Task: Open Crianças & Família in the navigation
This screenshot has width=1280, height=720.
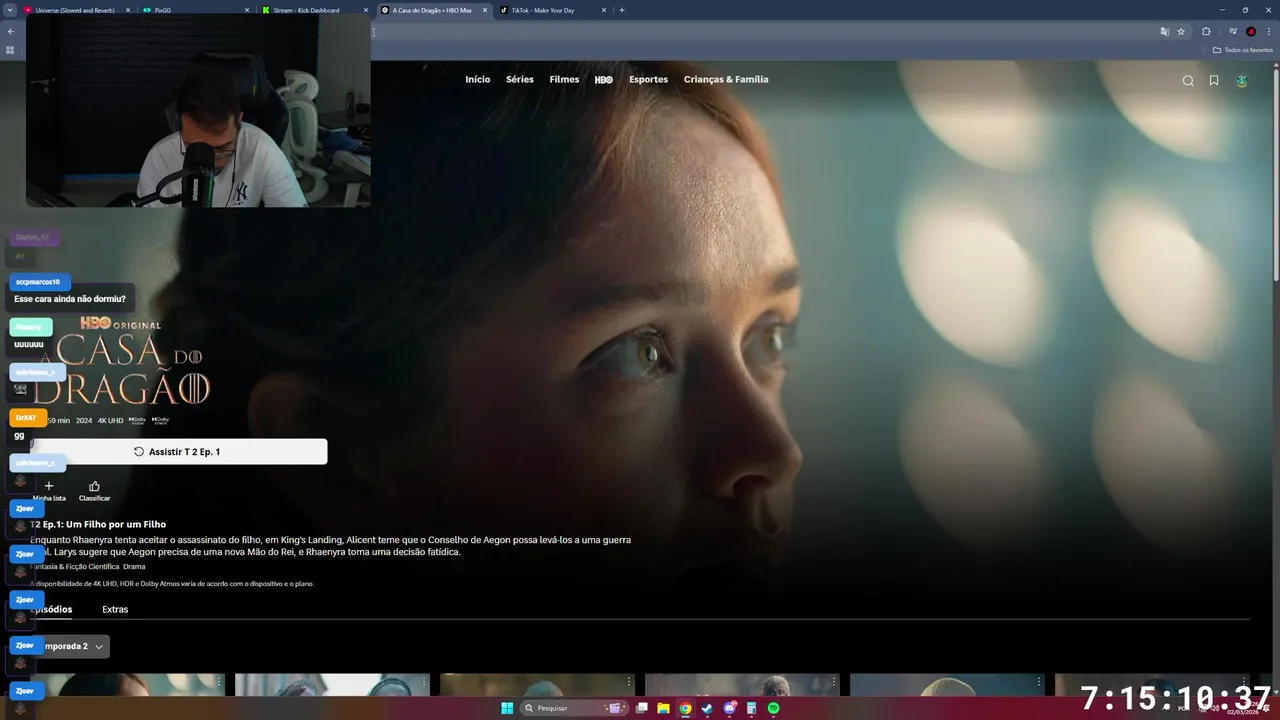Action: pos(726,80)
